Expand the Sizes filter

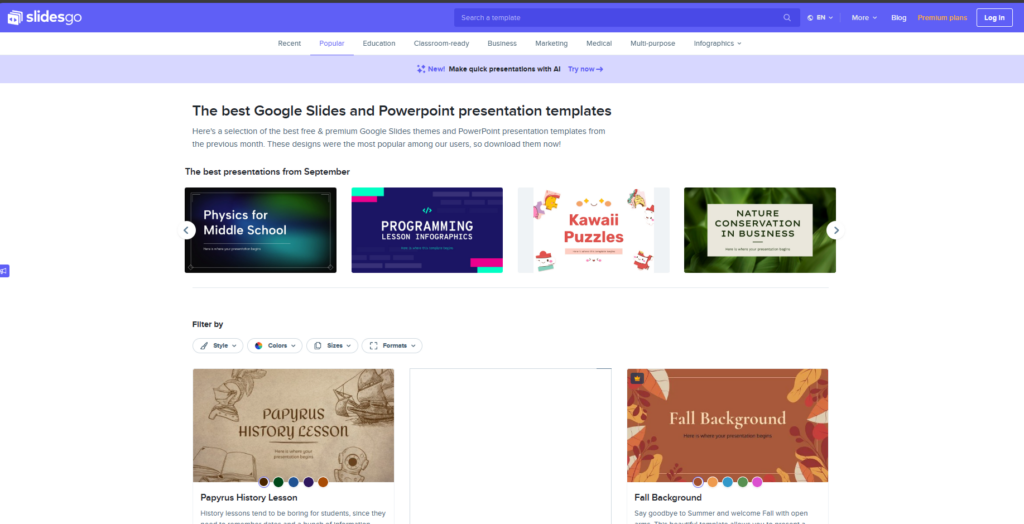click(331, 345)
